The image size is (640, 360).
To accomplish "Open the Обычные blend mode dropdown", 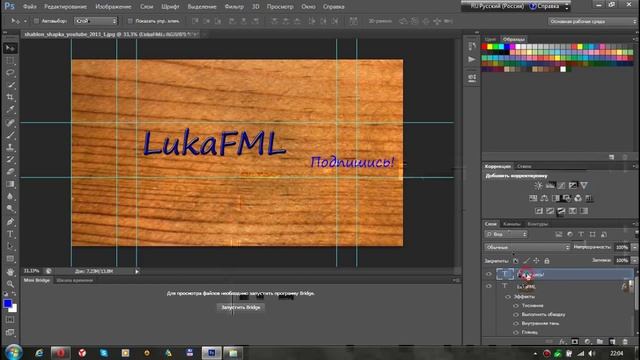I will tap(527, 247).
